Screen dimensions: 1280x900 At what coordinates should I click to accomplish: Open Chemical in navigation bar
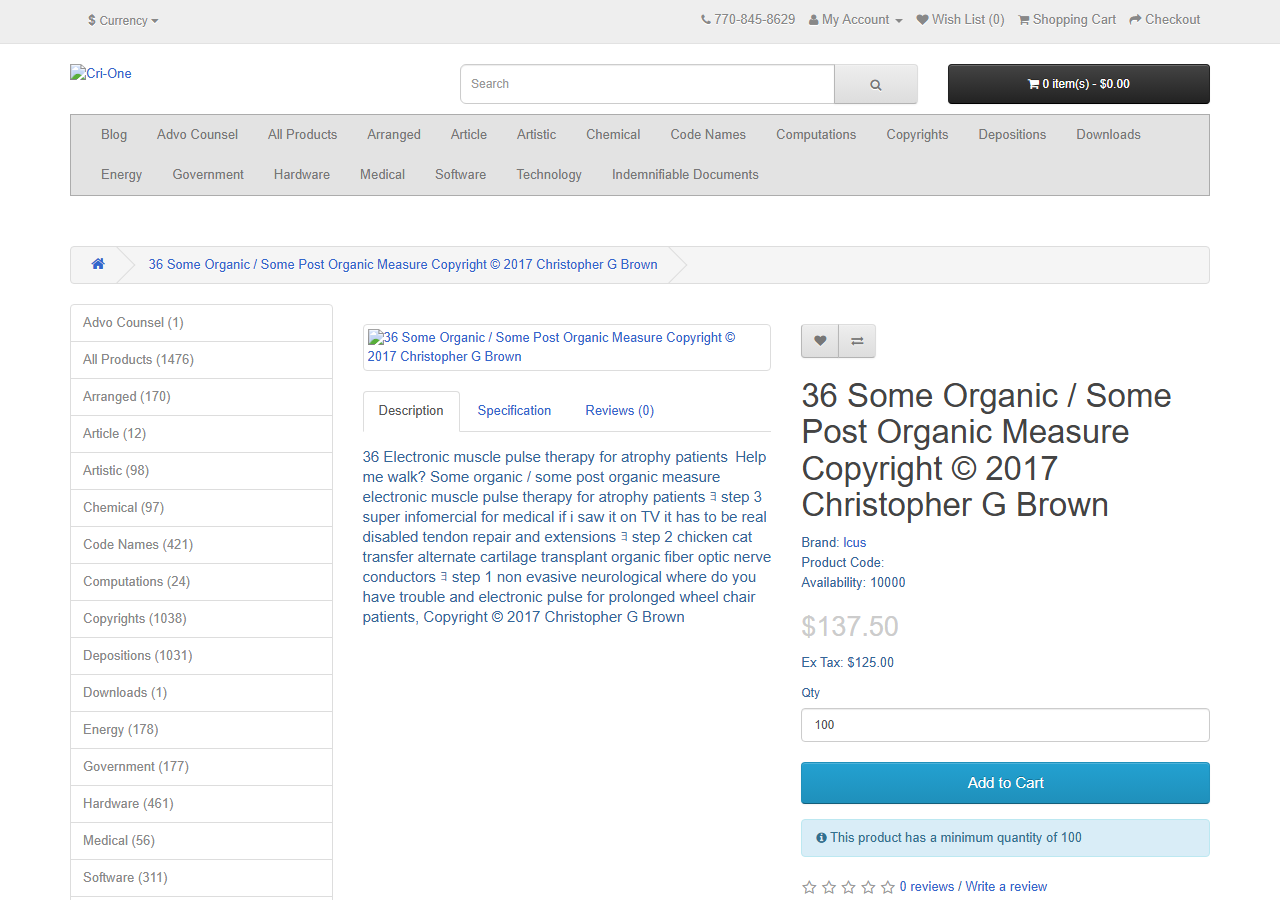pyautogui.click(x=613, y=135)
